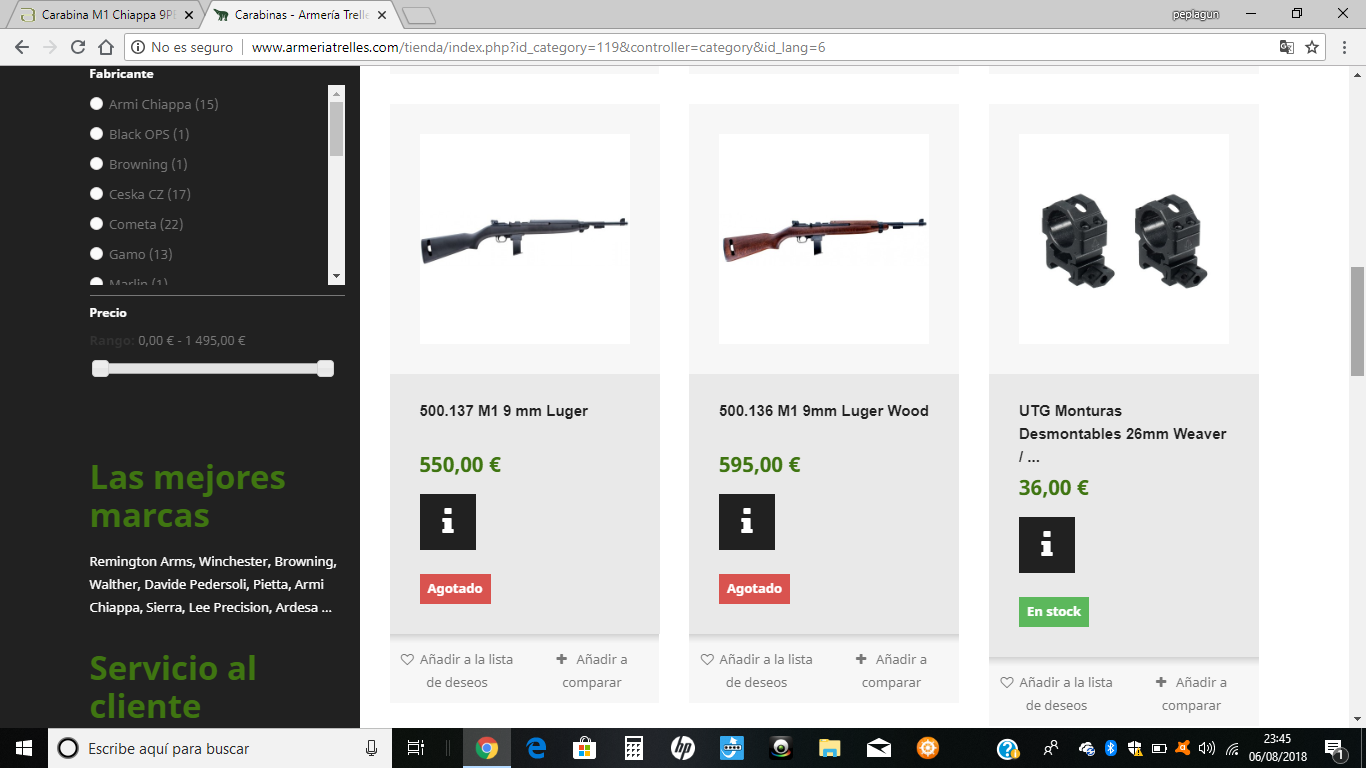
Task: Click the right price range slider handle
Action: pos(325,369)
